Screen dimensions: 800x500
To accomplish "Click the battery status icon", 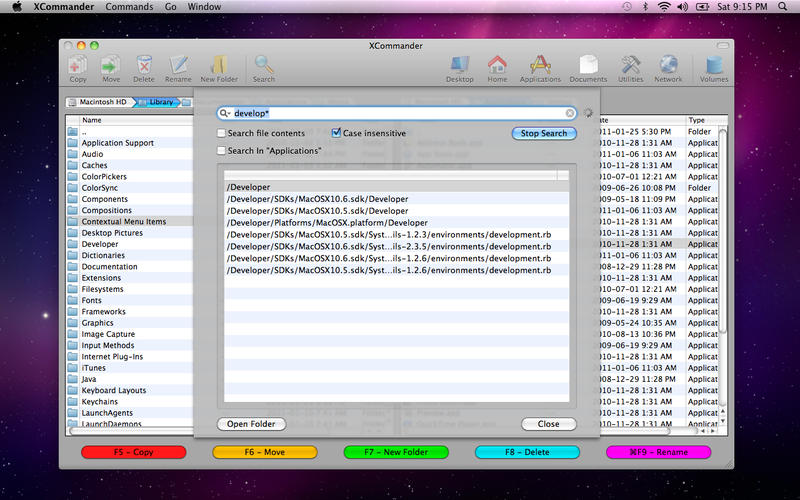I will [703, 7].
